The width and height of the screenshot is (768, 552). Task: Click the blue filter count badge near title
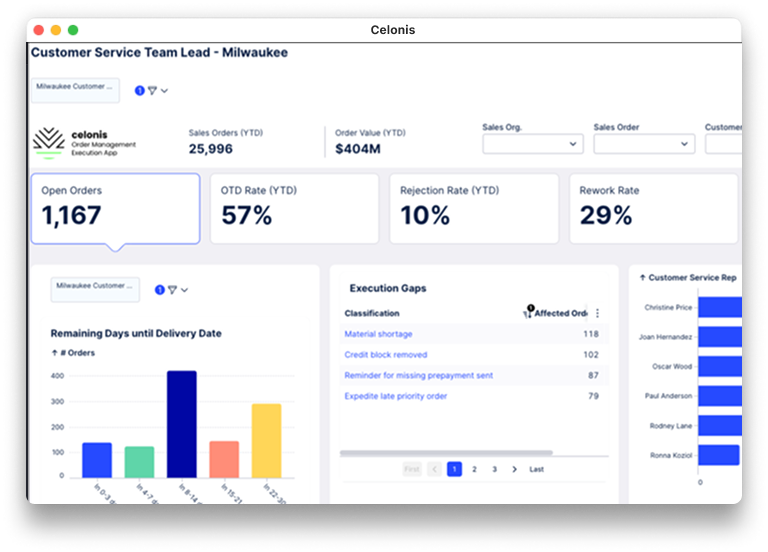[140, 91]
